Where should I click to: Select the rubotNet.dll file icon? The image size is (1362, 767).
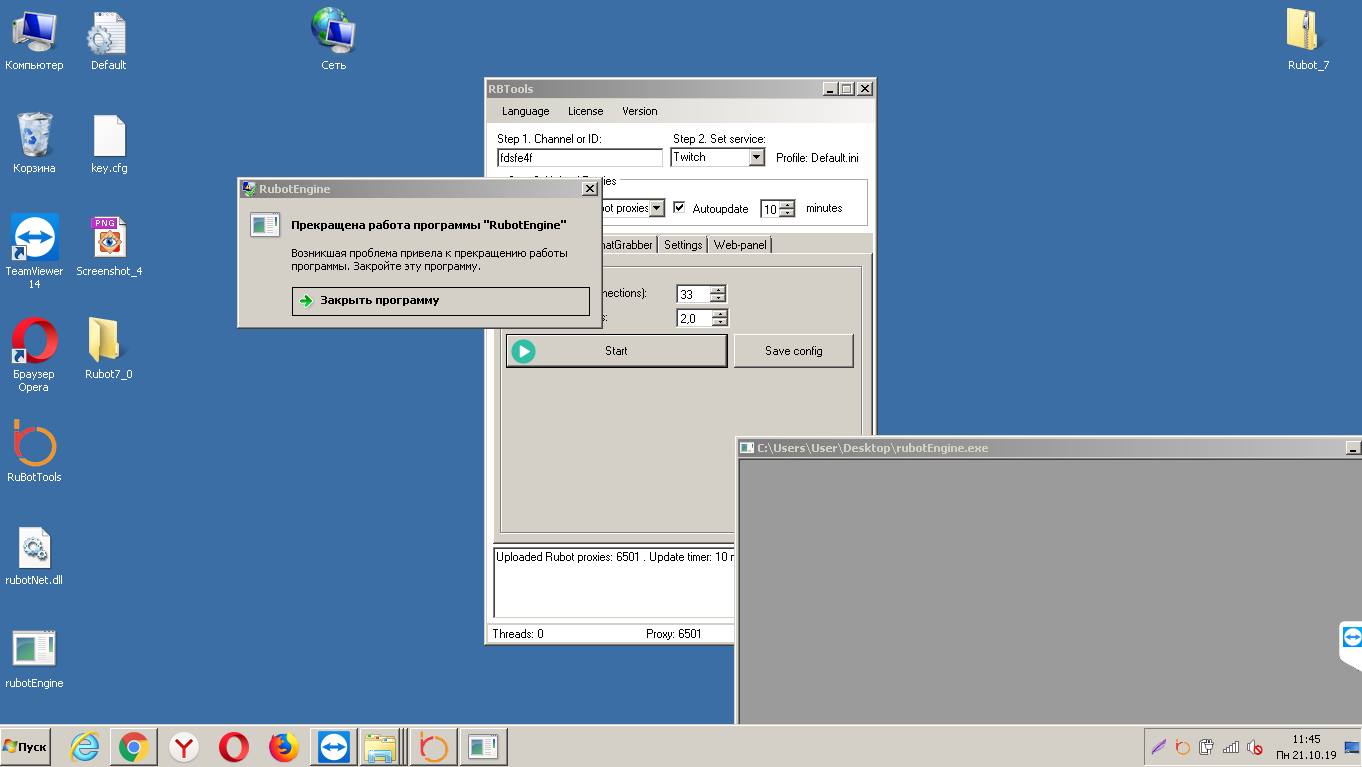[34, 548]
